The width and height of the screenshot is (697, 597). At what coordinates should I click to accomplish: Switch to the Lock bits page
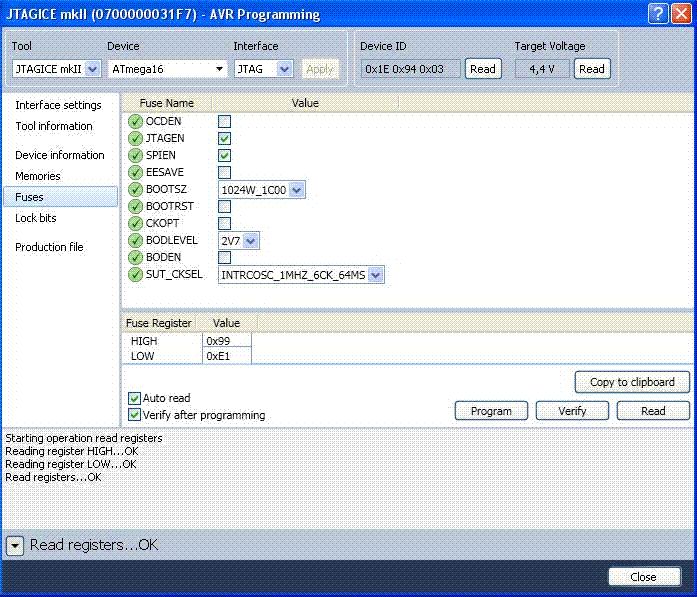point(36,218)
